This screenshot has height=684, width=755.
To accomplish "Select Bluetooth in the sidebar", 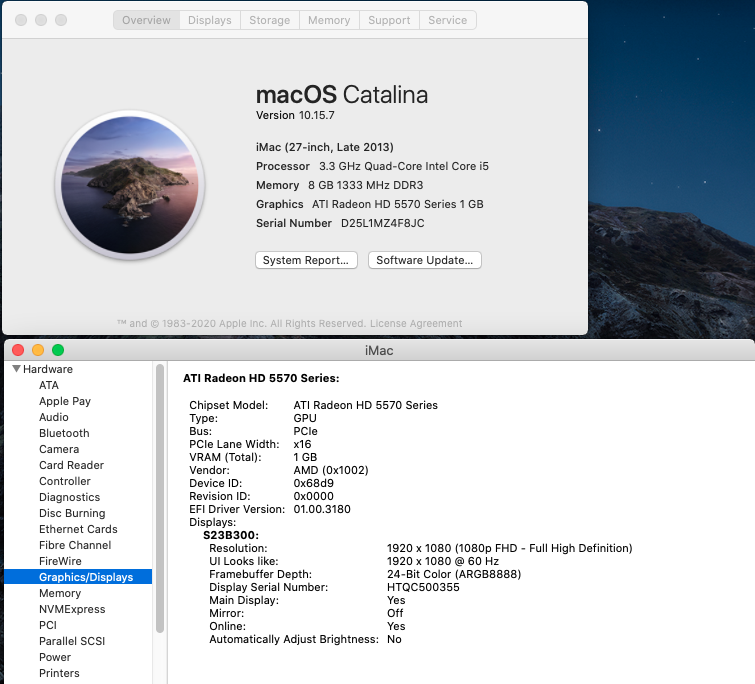I will (x=64, y=433).
